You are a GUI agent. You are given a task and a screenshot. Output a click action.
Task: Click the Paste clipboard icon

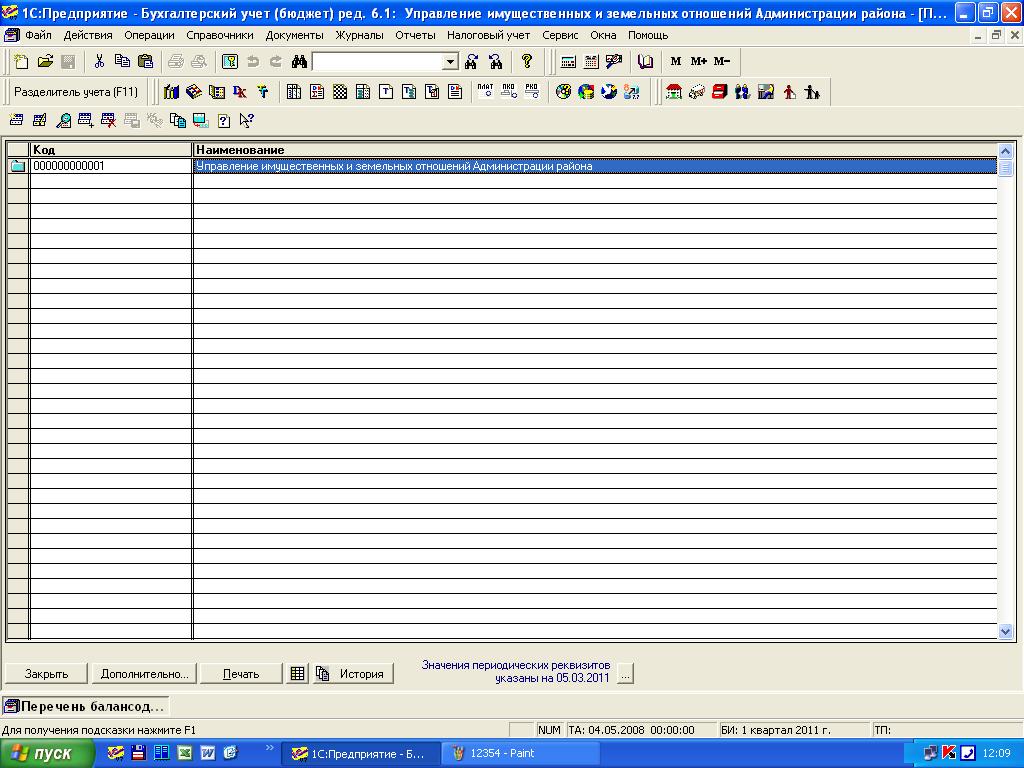coord(145,61)
